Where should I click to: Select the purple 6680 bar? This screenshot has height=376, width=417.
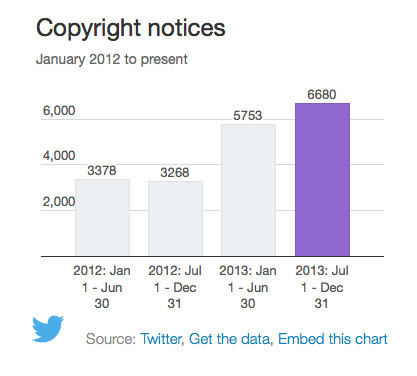pyautogui.click(x=322, y=180)
